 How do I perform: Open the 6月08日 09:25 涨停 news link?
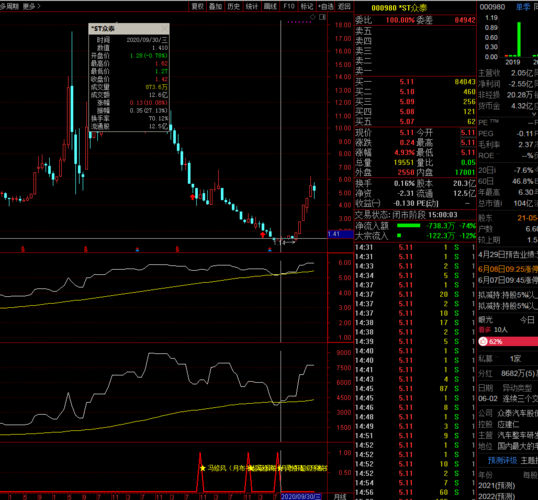tap(508, 269)
